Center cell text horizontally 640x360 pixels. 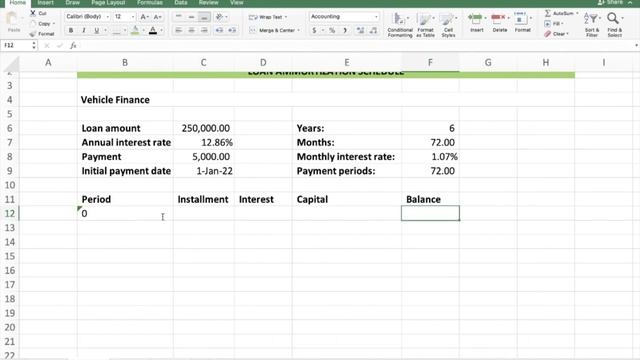pos(191,31)
